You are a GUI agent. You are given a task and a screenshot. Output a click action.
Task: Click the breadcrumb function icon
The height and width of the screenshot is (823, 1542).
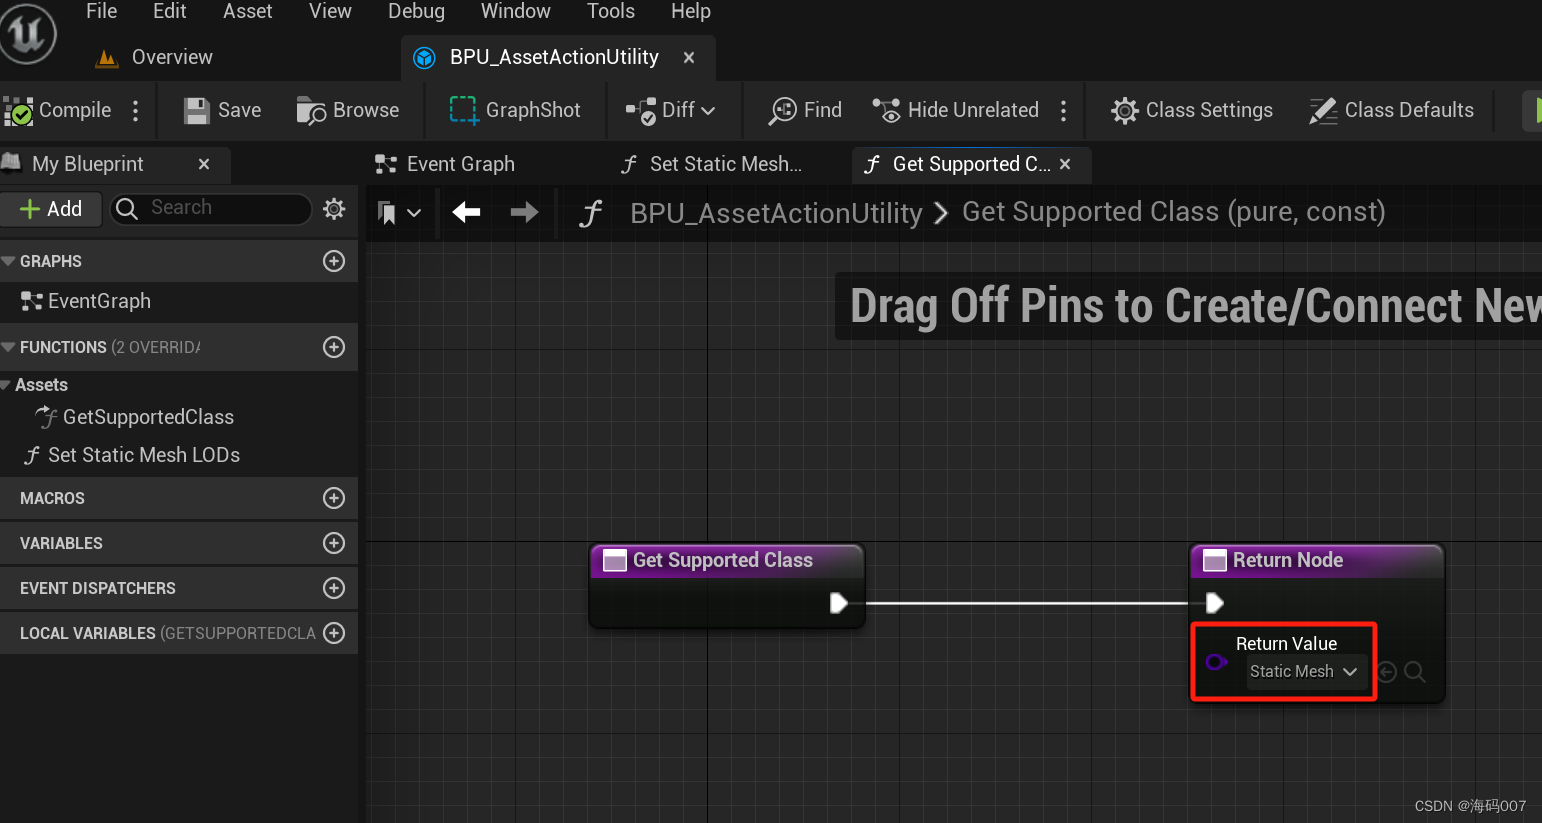[591, 213]
